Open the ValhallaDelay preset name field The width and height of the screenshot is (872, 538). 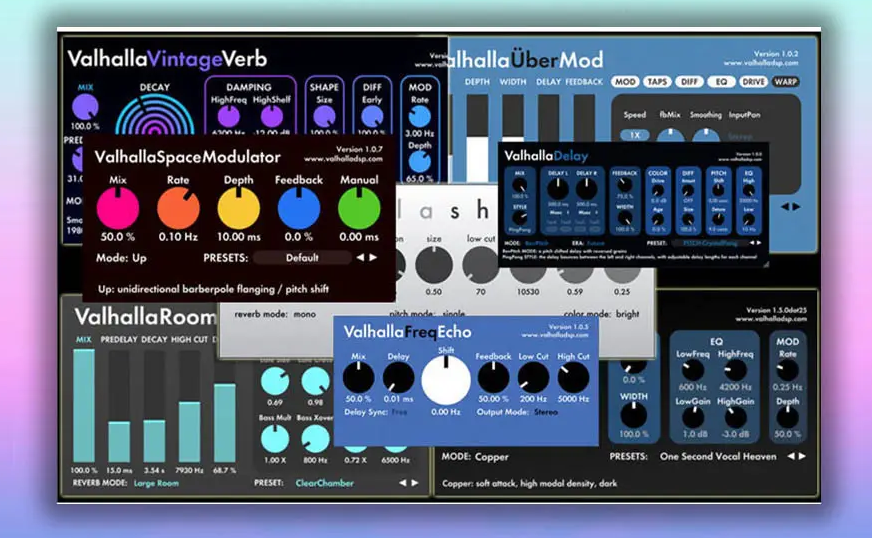(710, 243)
